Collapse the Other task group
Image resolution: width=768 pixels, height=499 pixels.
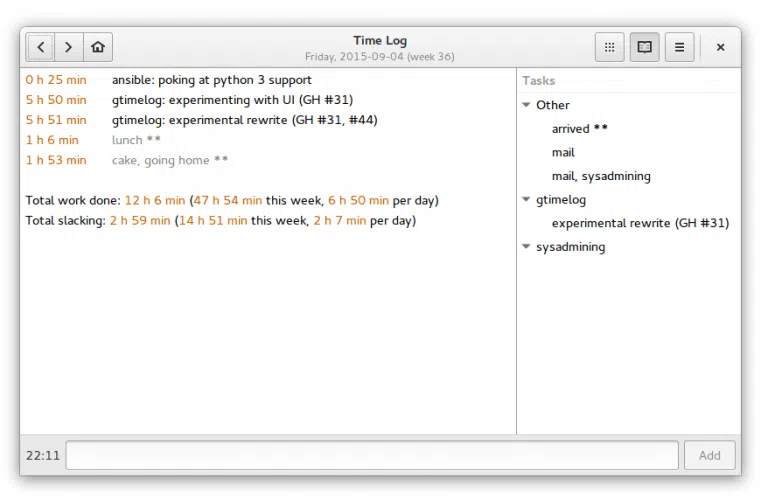click(526, 105)
